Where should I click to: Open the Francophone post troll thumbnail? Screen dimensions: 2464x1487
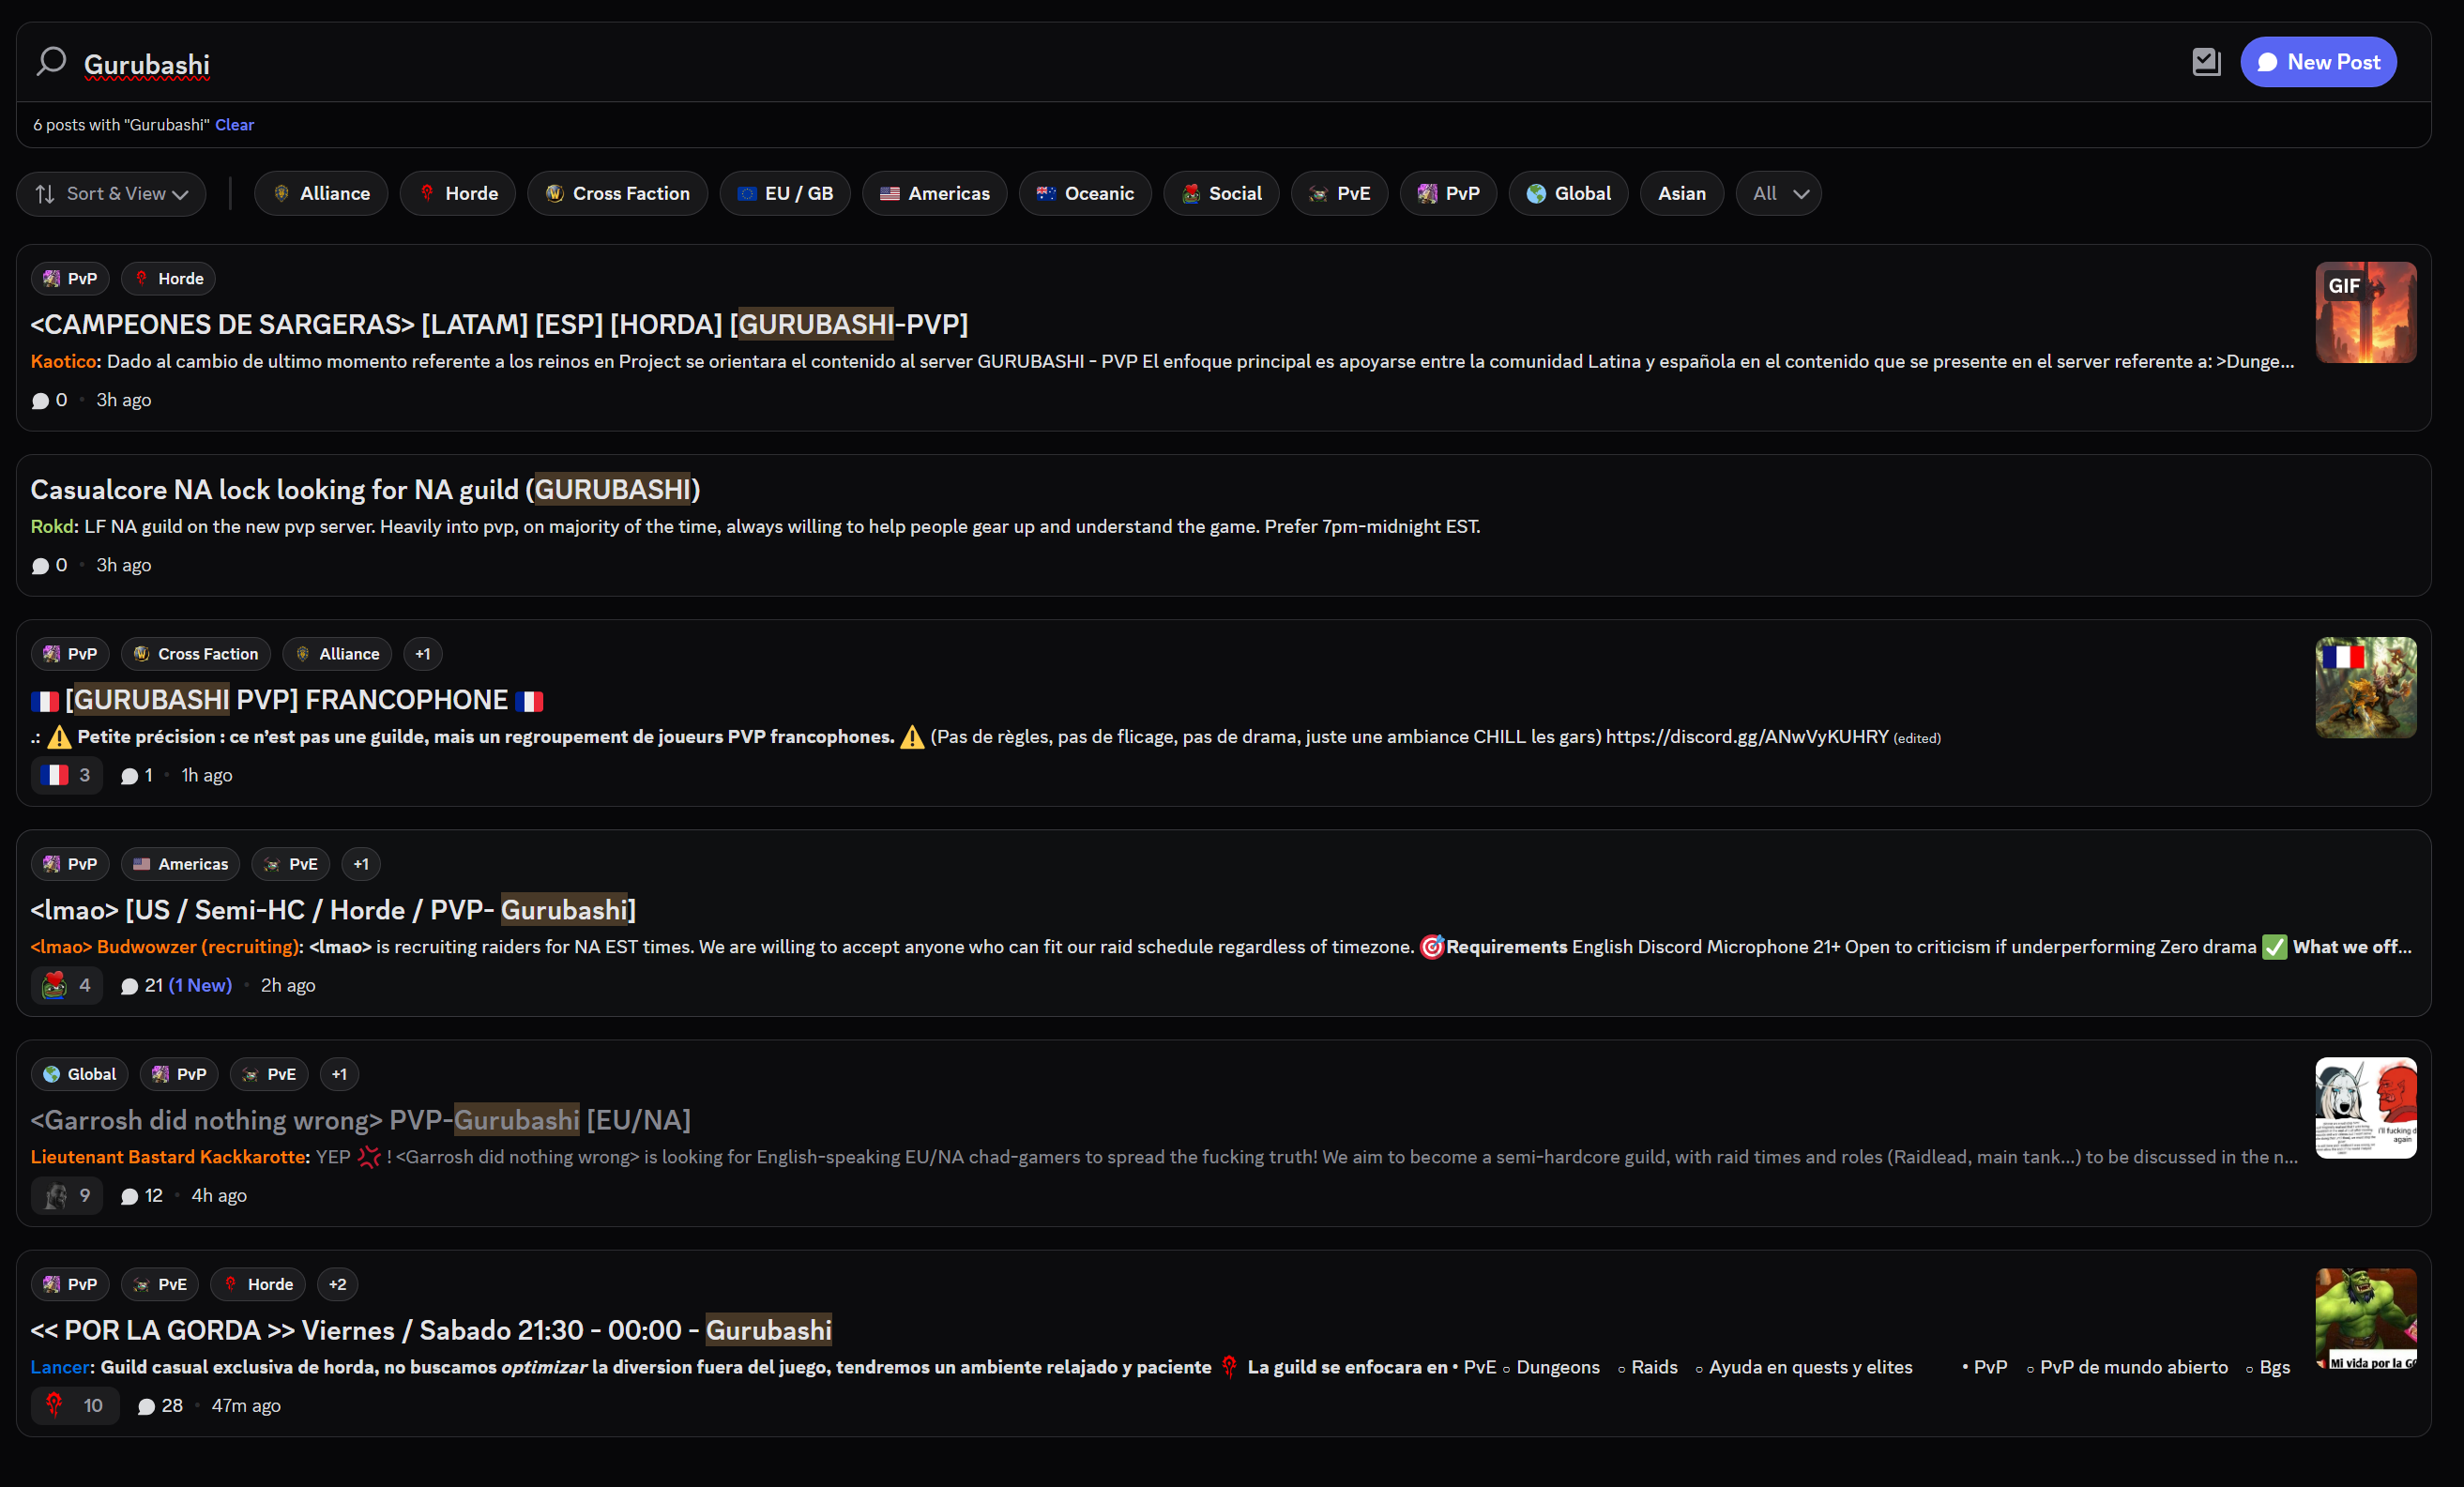2366,688
